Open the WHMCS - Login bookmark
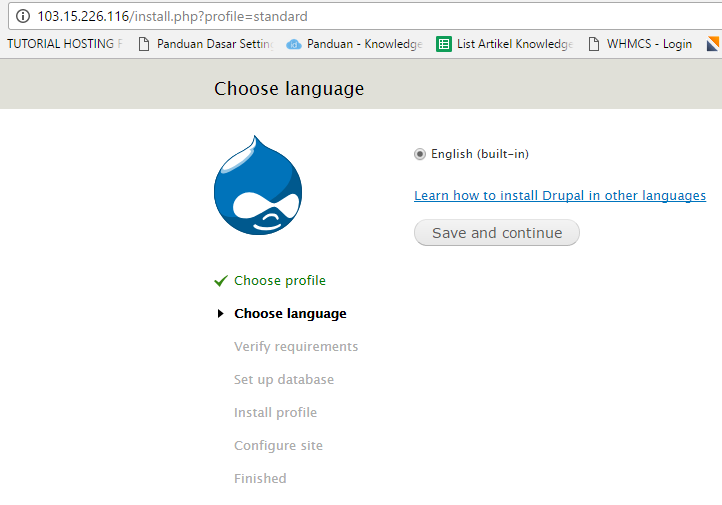Screen dimensions: 722x505 (649, 44)
